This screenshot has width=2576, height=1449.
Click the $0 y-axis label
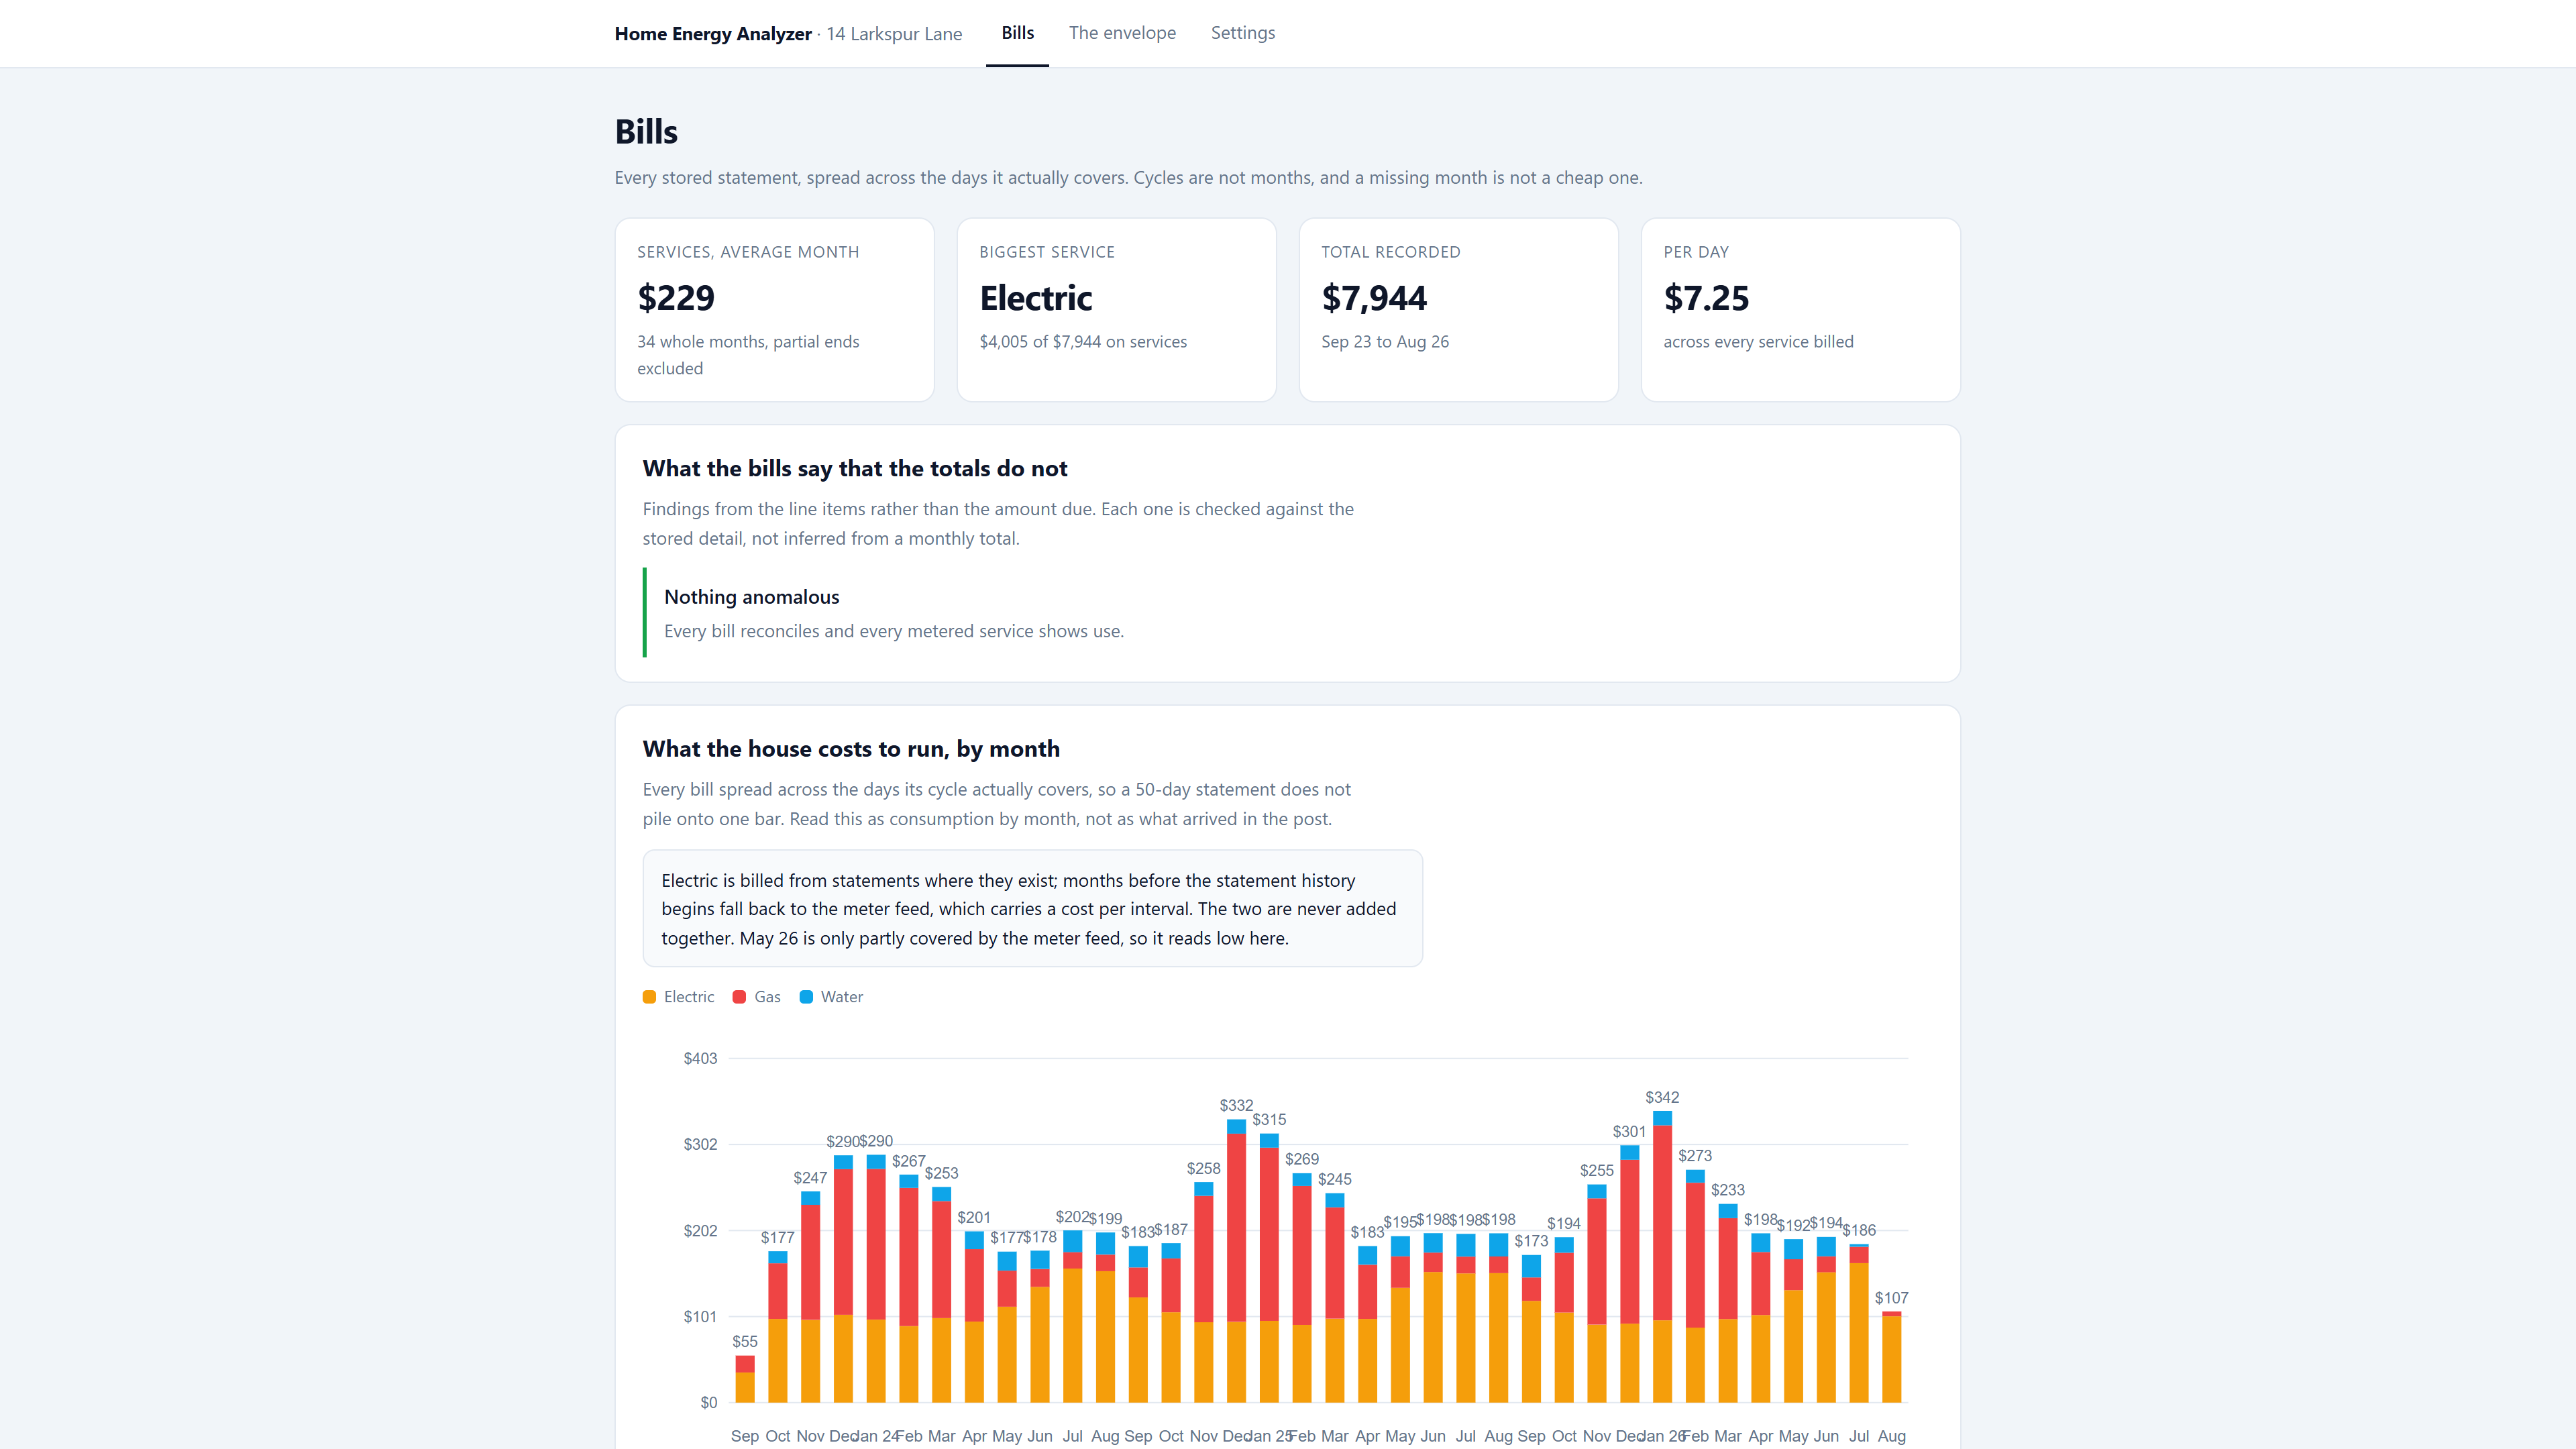[x=709, y=1403]
